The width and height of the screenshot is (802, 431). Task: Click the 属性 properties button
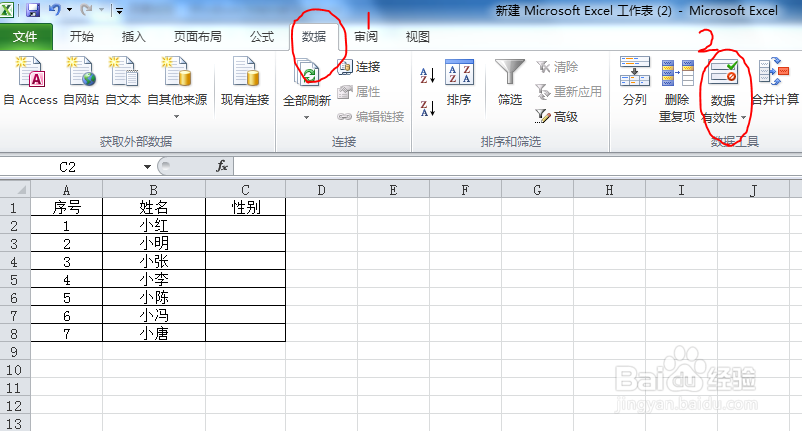[x=359, y=92]
